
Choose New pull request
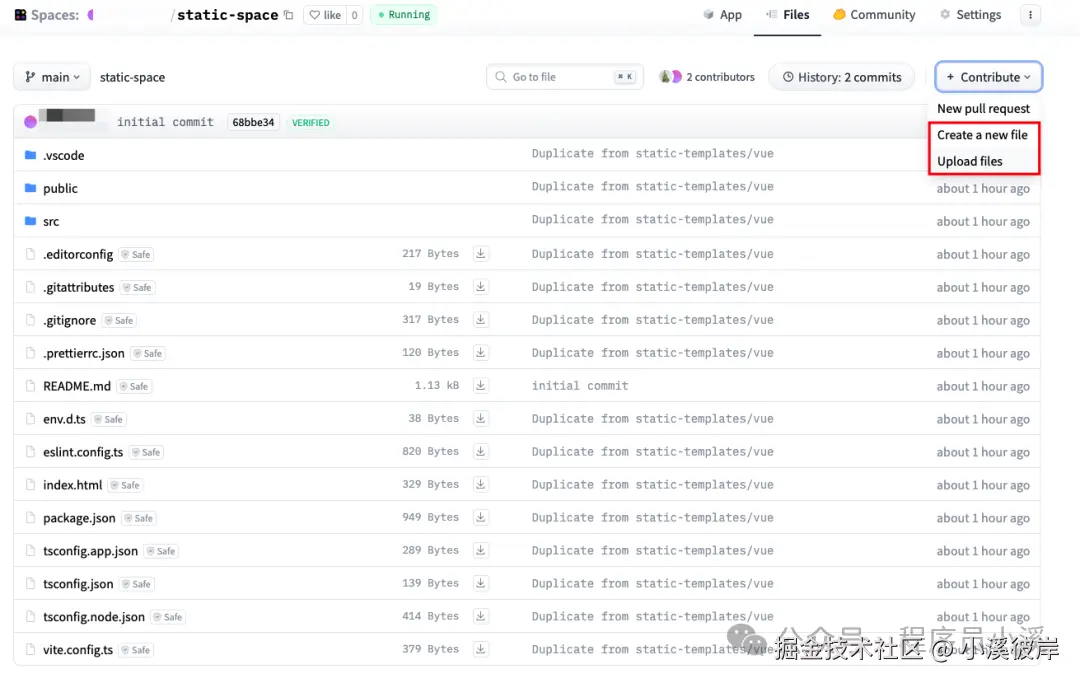click(x=983, y=108)
